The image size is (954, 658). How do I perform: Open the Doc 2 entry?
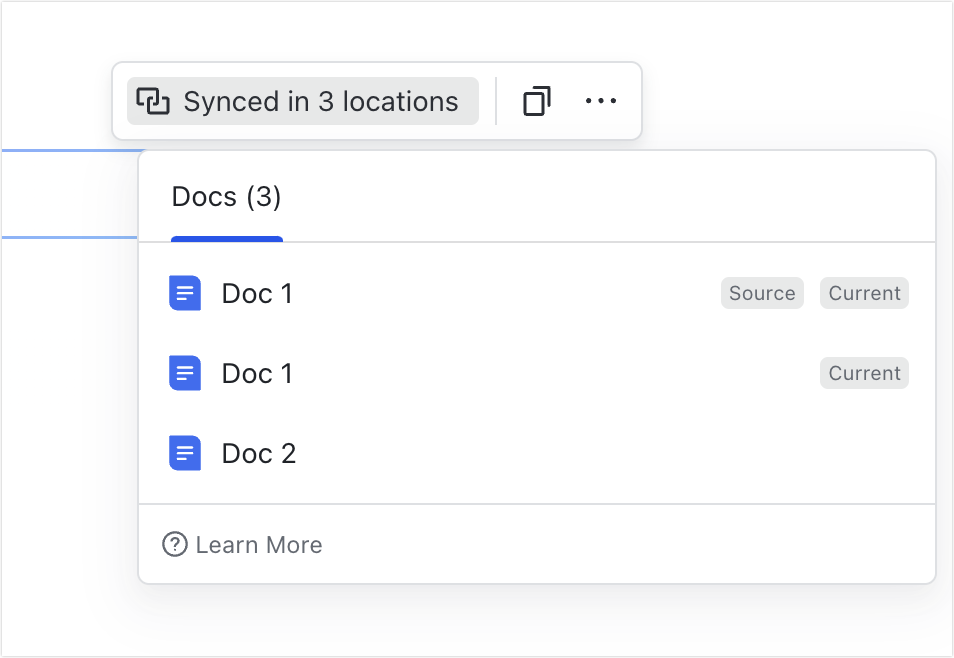258,453
